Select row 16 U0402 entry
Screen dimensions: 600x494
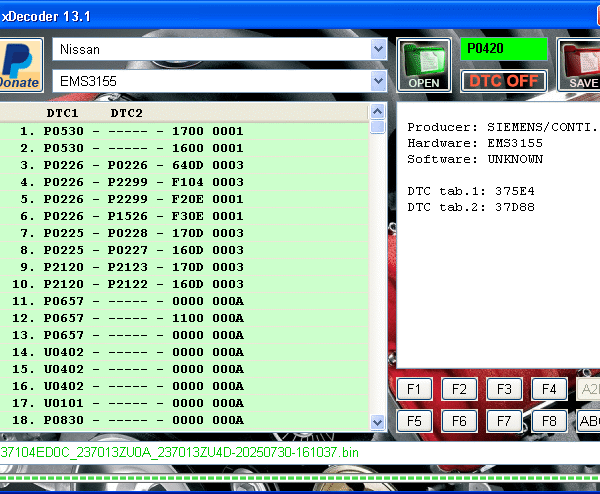coord(184,386)
